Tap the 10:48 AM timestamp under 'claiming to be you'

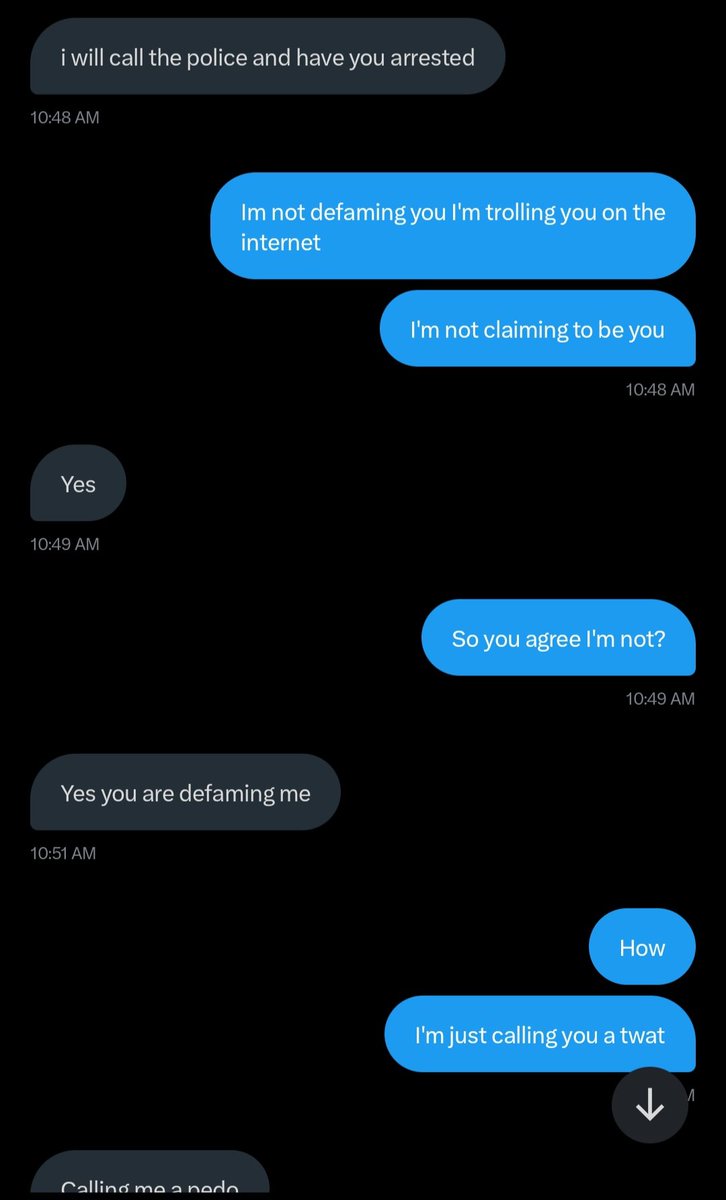coord(660,389)
